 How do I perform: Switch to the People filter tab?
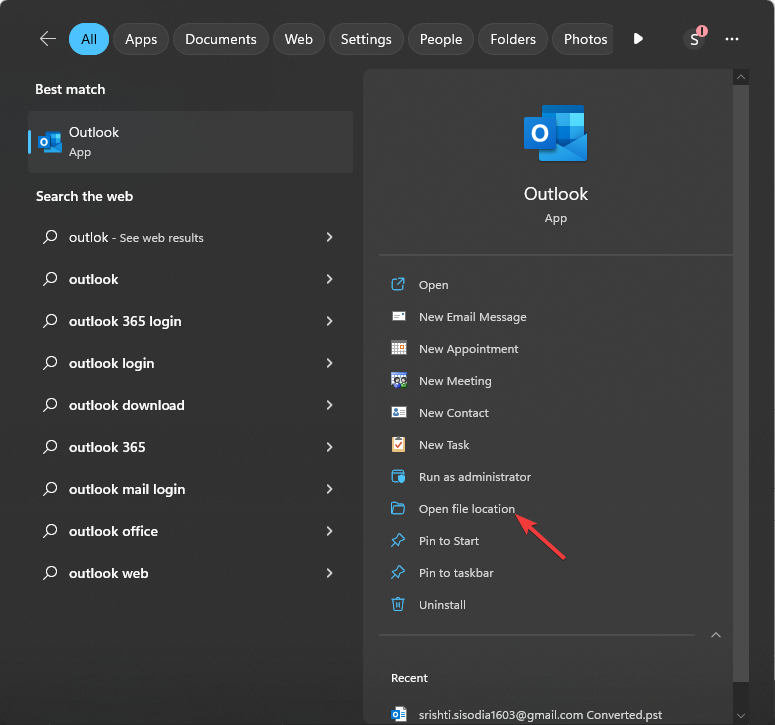[441, 39]
